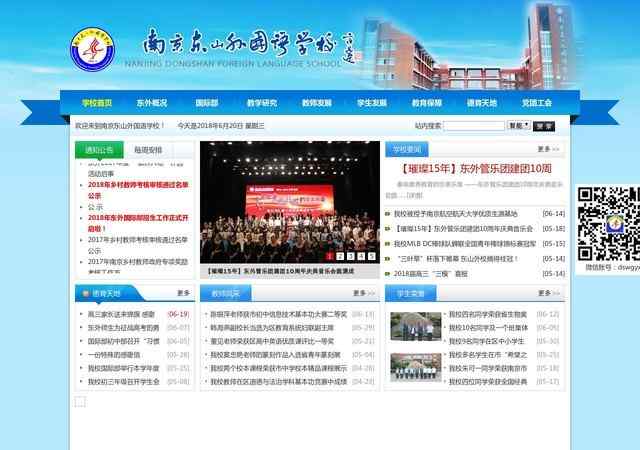Open the 国际部 navigation menu
The height and width of the screenshot is (450, 640).
[x=207, y=102]
